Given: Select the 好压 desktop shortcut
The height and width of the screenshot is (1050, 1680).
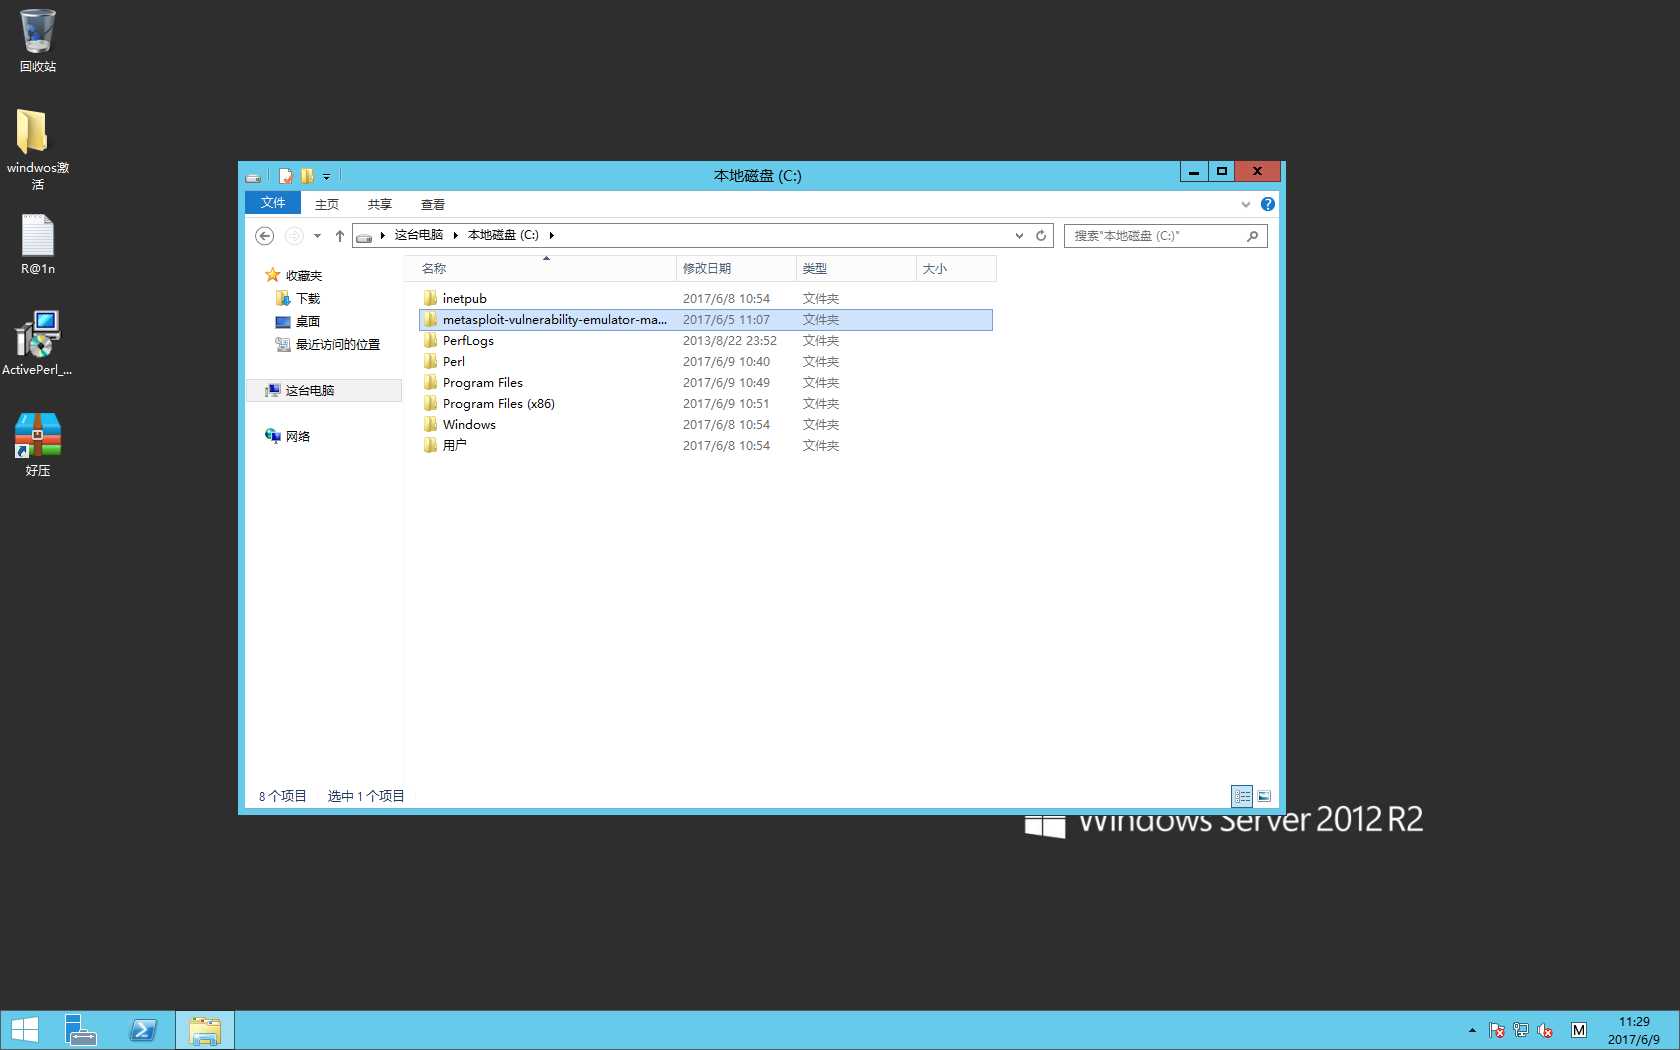Looking at the screenshot, I should (38, 445).
